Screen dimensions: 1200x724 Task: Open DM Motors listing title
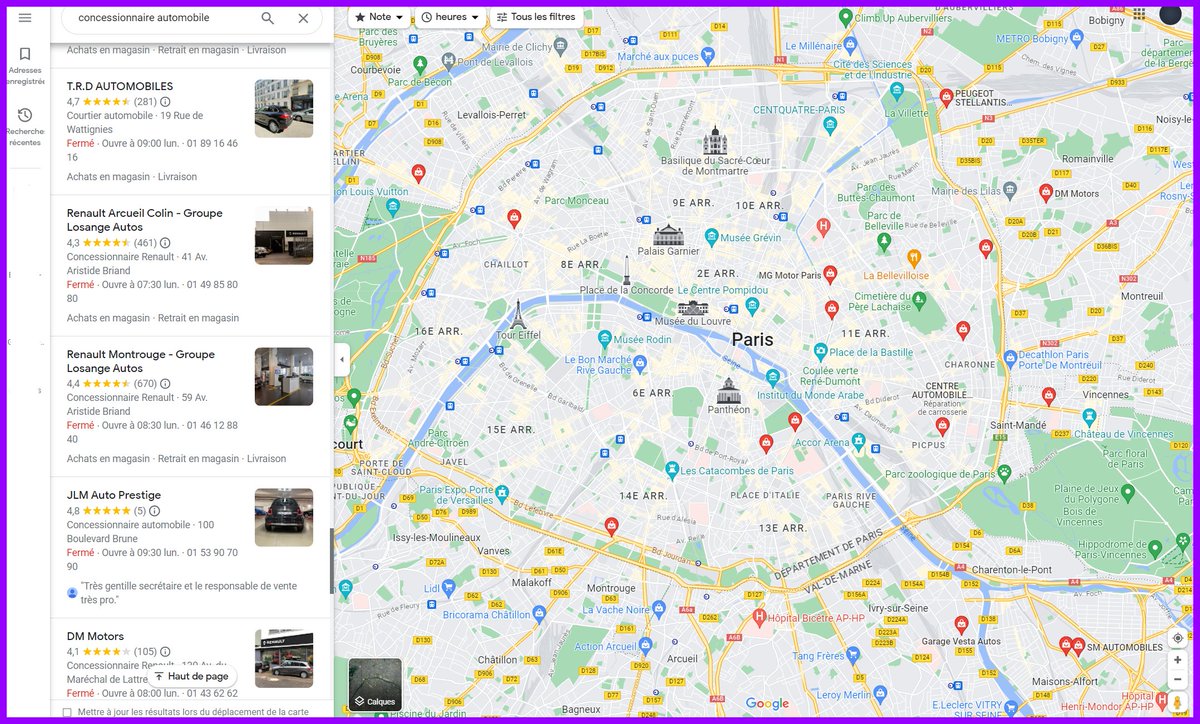tap(95, 636)
